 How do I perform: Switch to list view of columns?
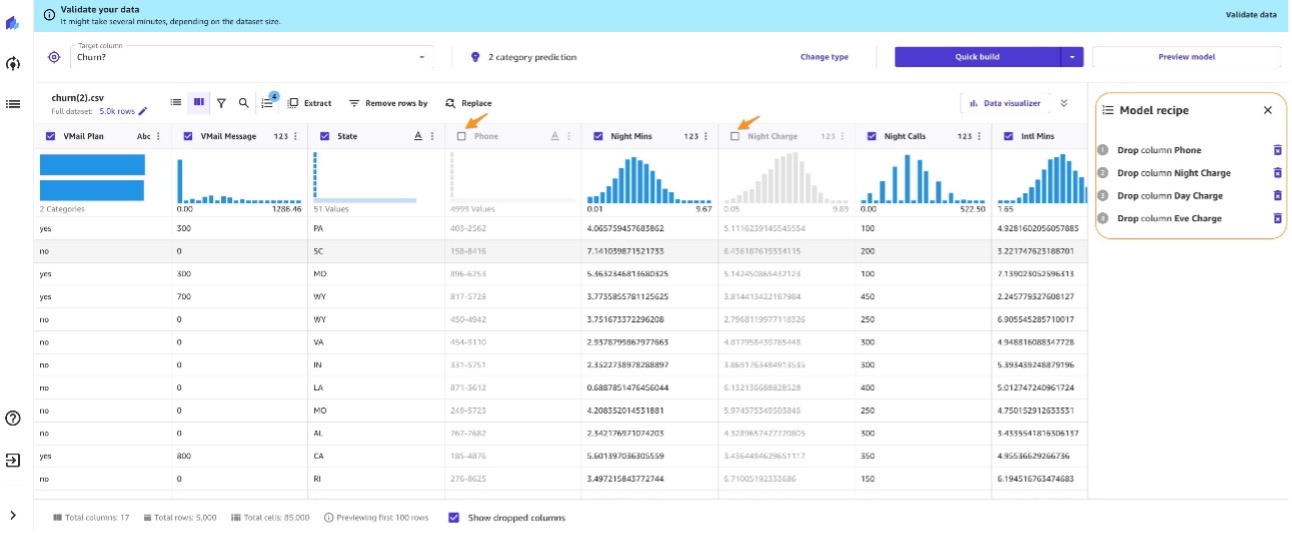pyautogui.click(x=175, y=102)
